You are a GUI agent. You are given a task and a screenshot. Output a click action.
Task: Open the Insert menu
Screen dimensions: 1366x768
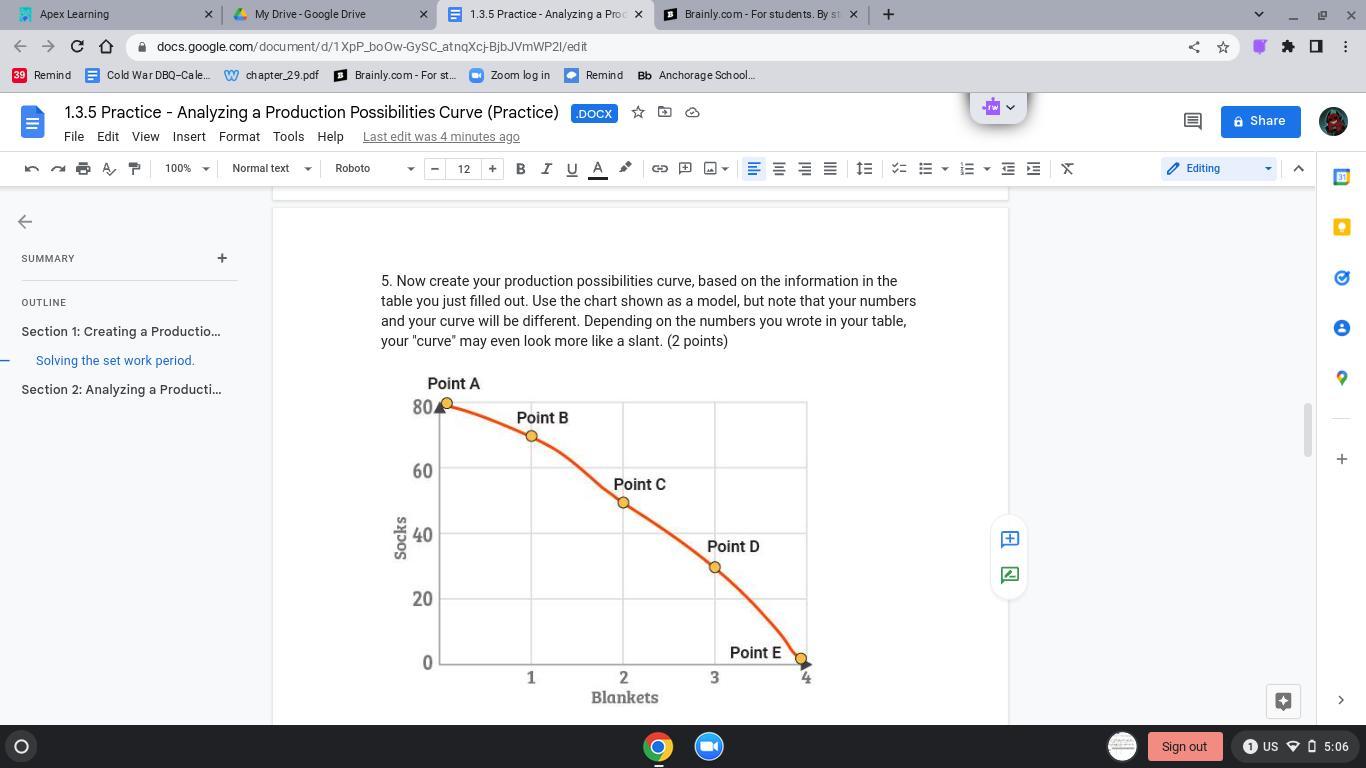pos(189,137)
